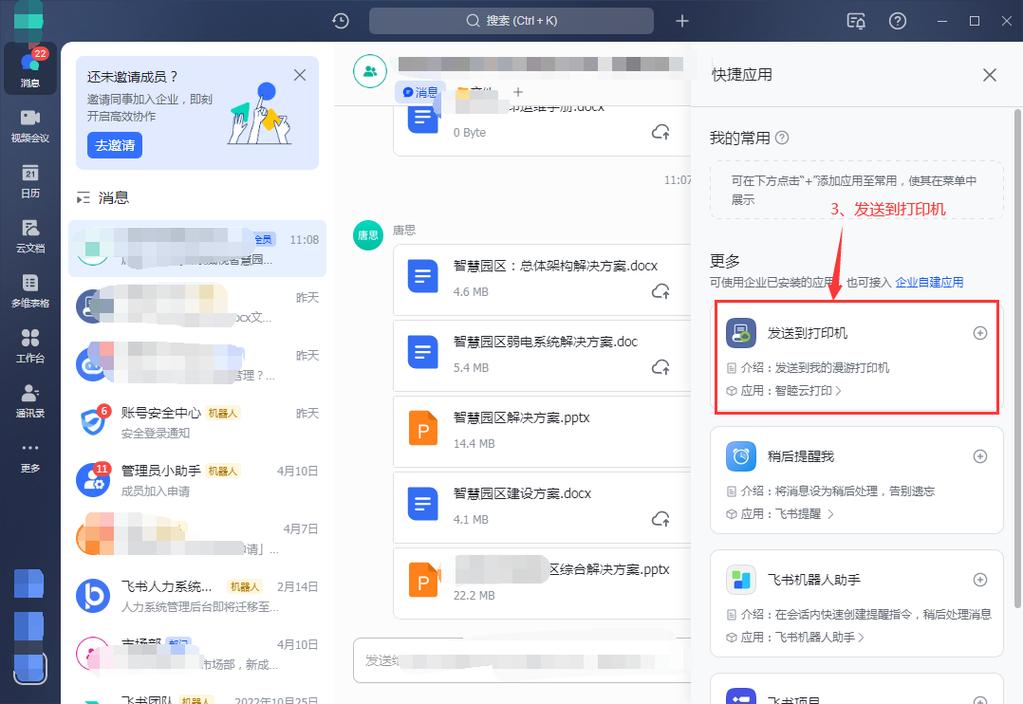Add 发送到打印机 to frequently used apps
Image resolution: width=1023 pixels, height=704 pixels.
tap(980, 333)
